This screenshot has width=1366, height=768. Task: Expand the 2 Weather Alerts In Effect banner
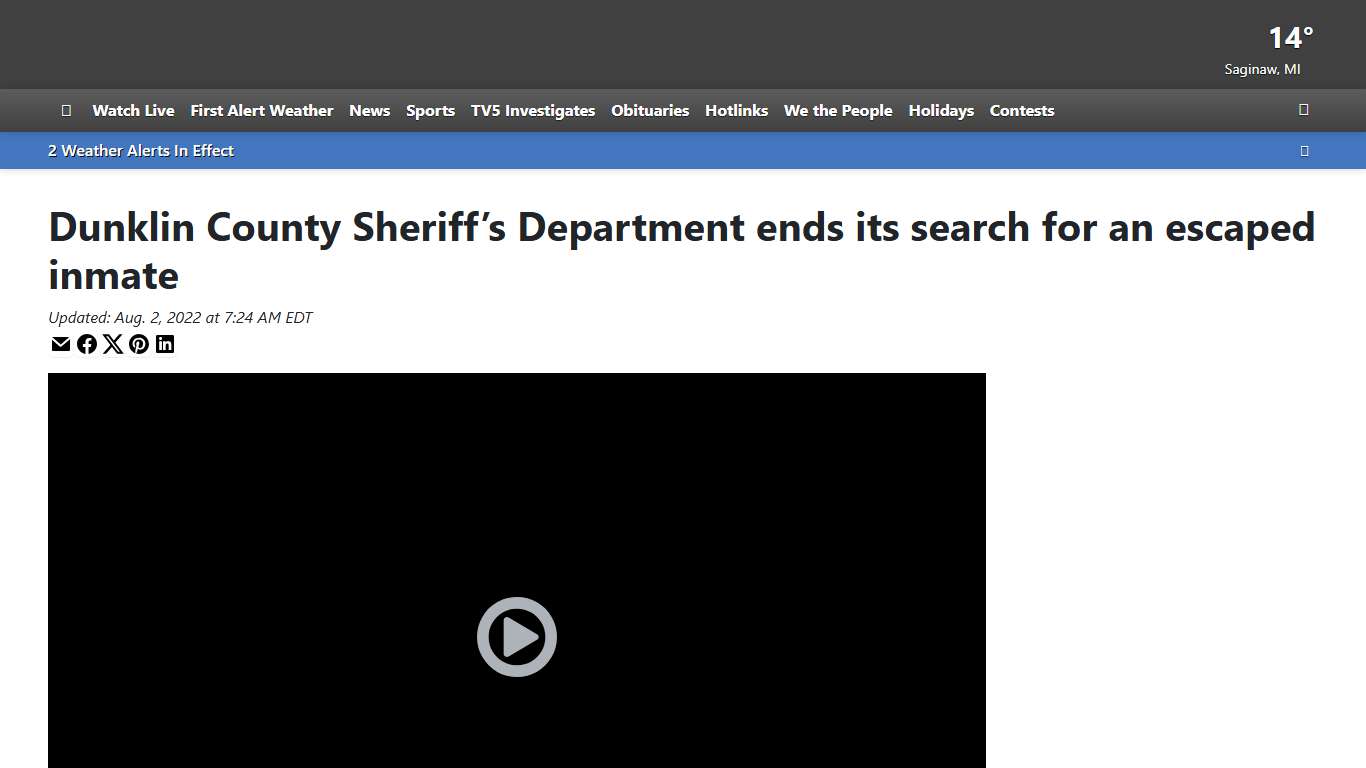pos(140,150)
